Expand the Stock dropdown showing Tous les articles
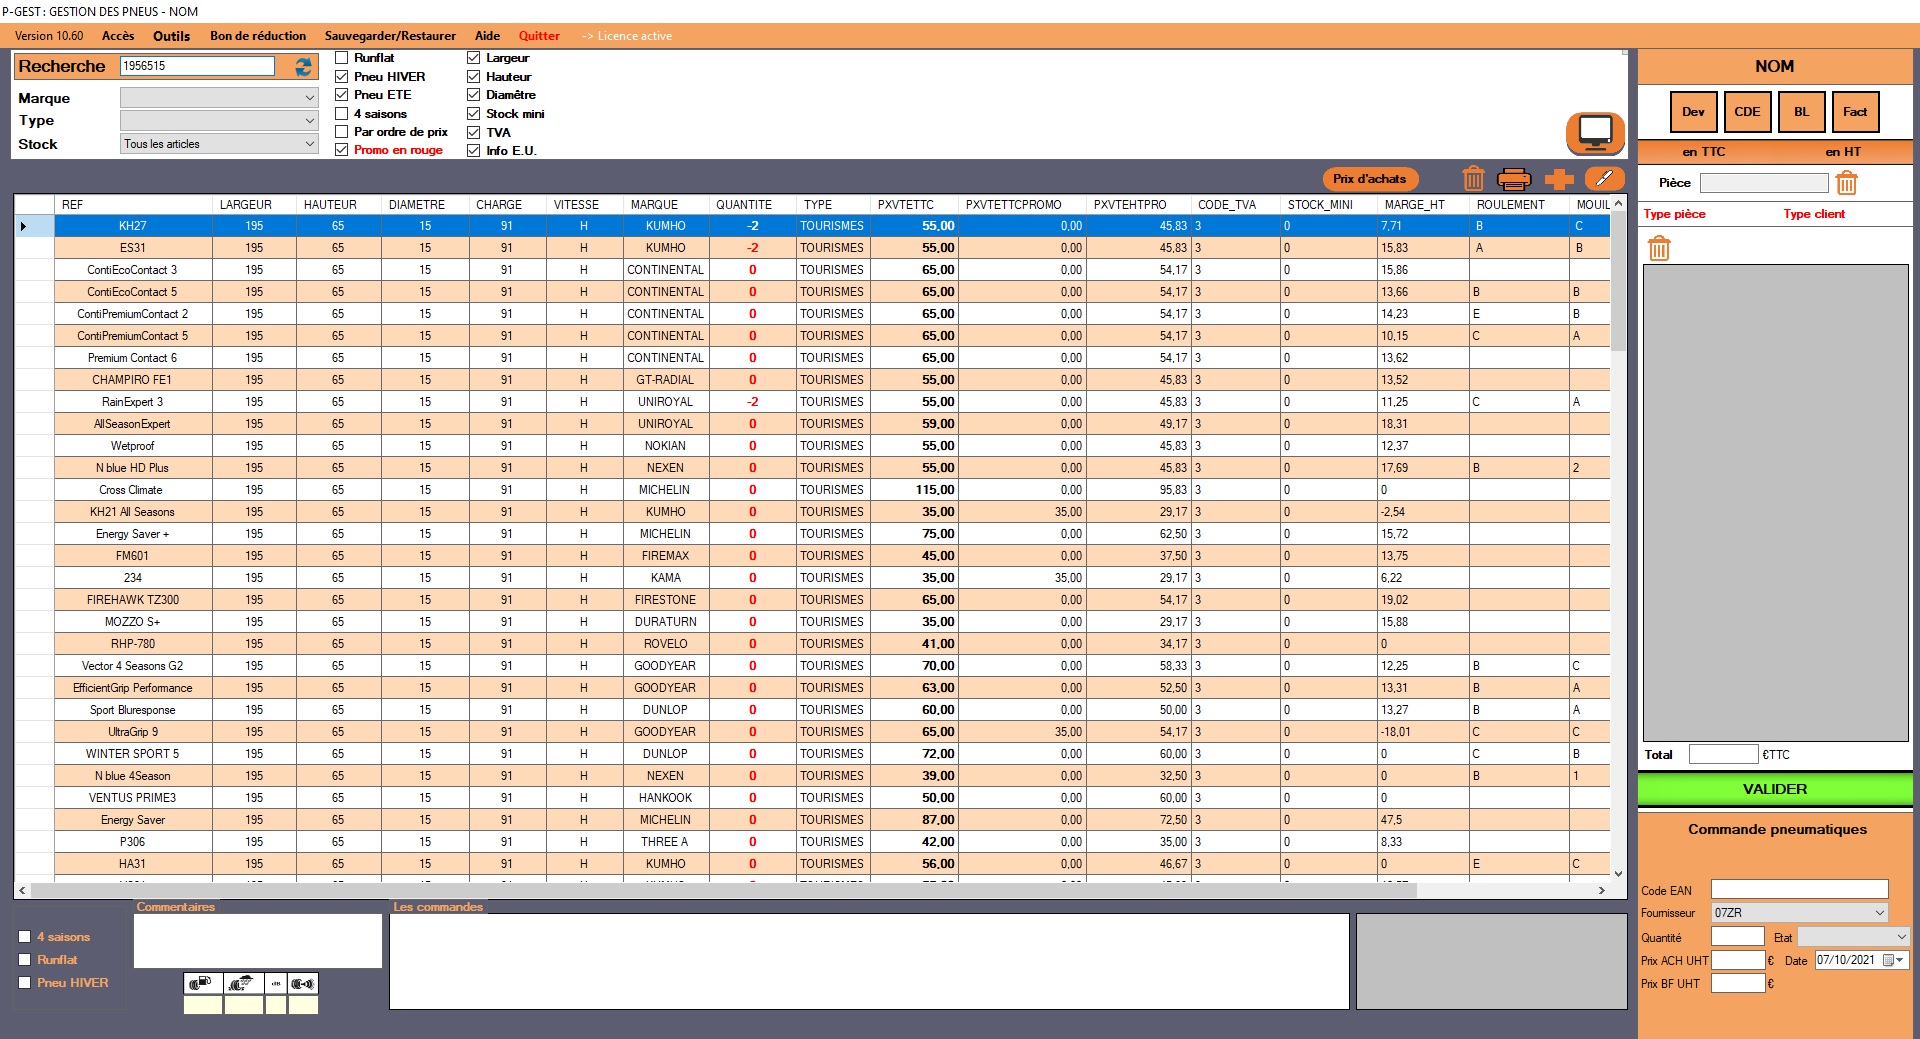Image resolution: width=1920 pixels, height=1039 pixels. [218, 144]
